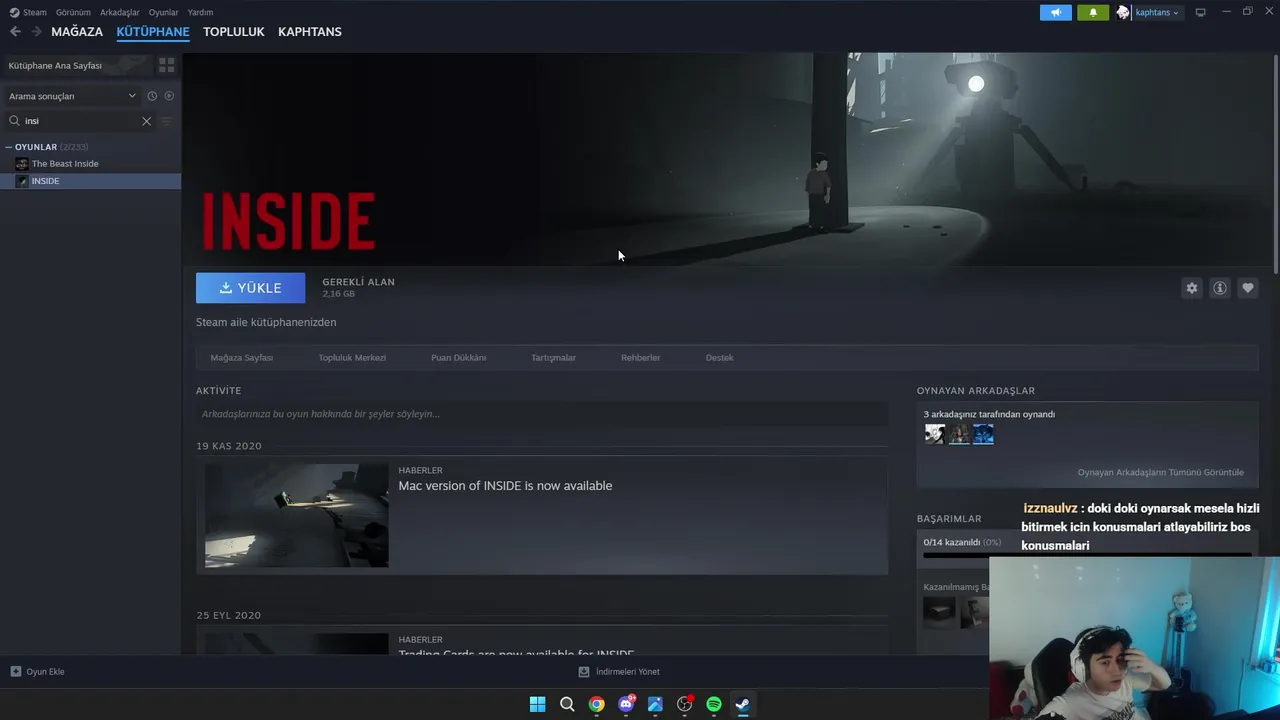This screenshot has width=1280, height=720.
Task: Open the notifications bell icon
Action: (1093, 12)
